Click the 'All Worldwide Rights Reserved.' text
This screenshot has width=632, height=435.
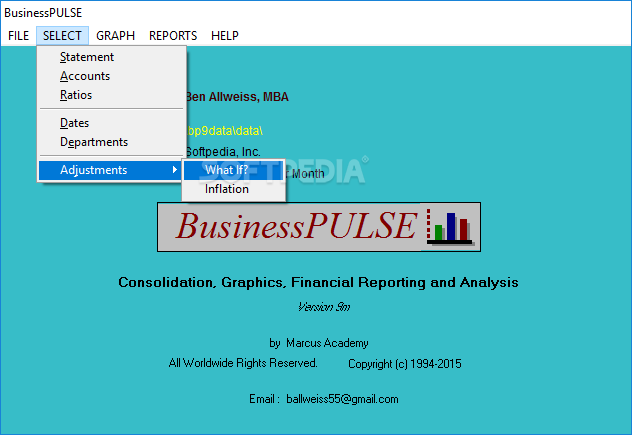tap(243, 363)
